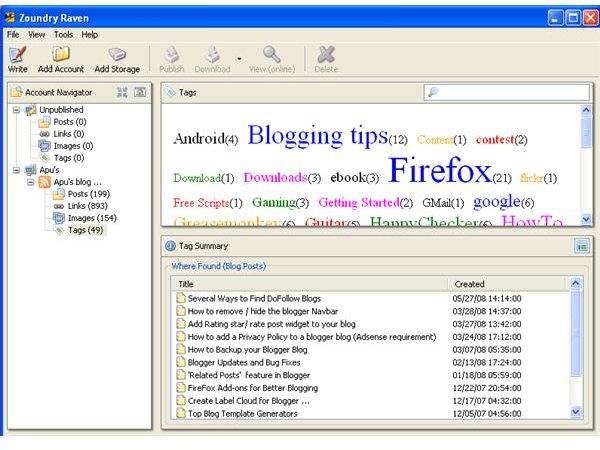Select Tags (0) under Unpublished
The height and width of the screenshot is (450, 600).
(69, 158)
